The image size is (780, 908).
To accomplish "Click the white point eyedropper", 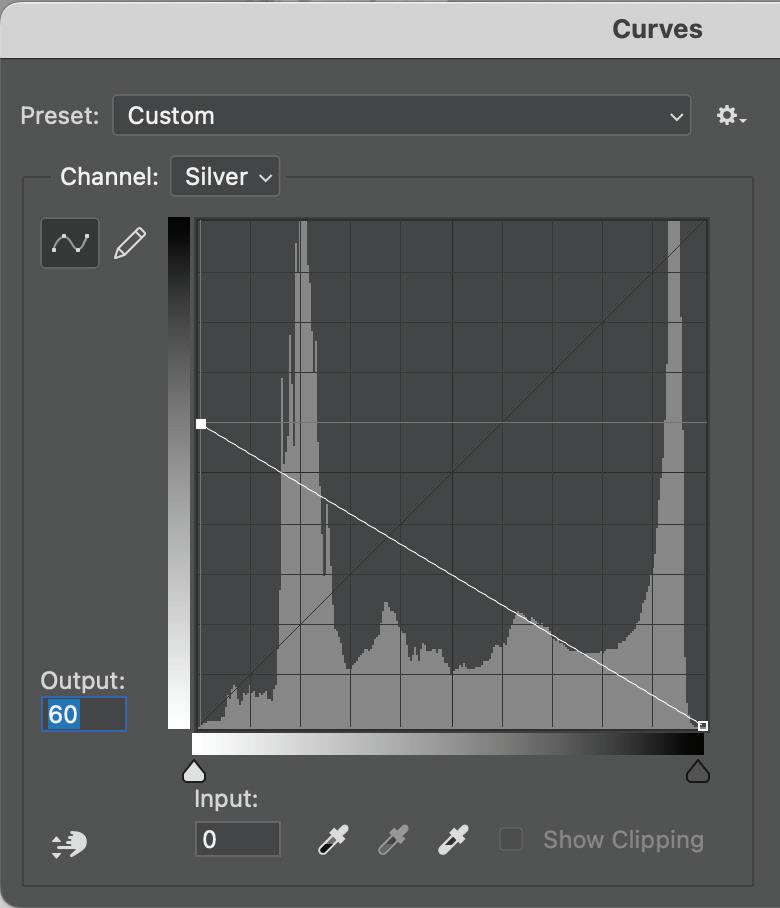I will 453,840.
